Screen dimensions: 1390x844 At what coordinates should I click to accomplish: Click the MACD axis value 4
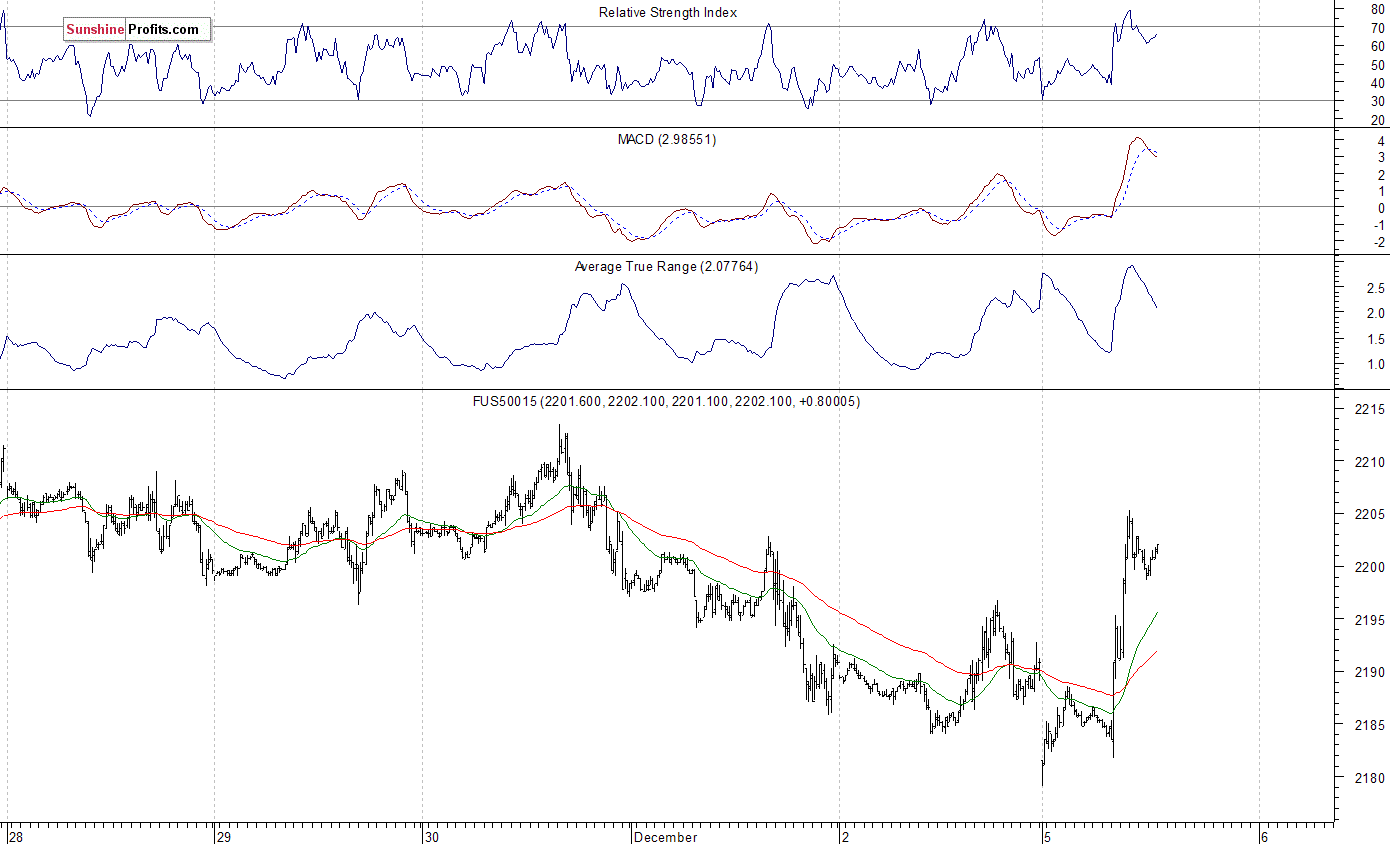[1381, 142]
